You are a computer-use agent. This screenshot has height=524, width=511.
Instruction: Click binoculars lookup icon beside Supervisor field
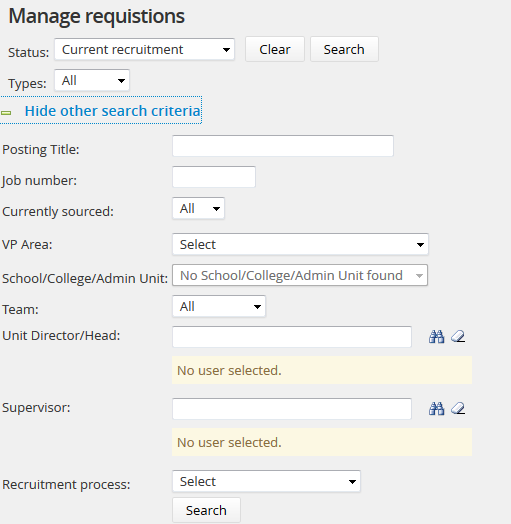tap(436, 408)
